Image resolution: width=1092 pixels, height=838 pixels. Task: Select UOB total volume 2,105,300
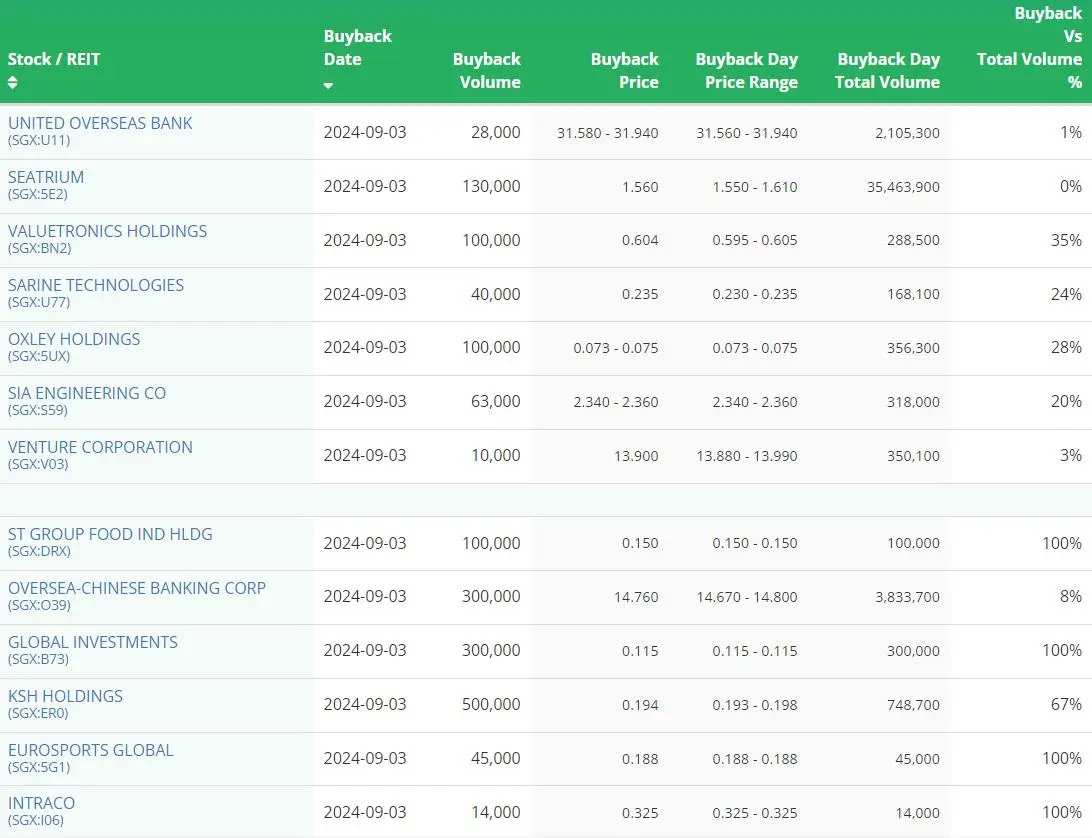(x=907, y=133)
